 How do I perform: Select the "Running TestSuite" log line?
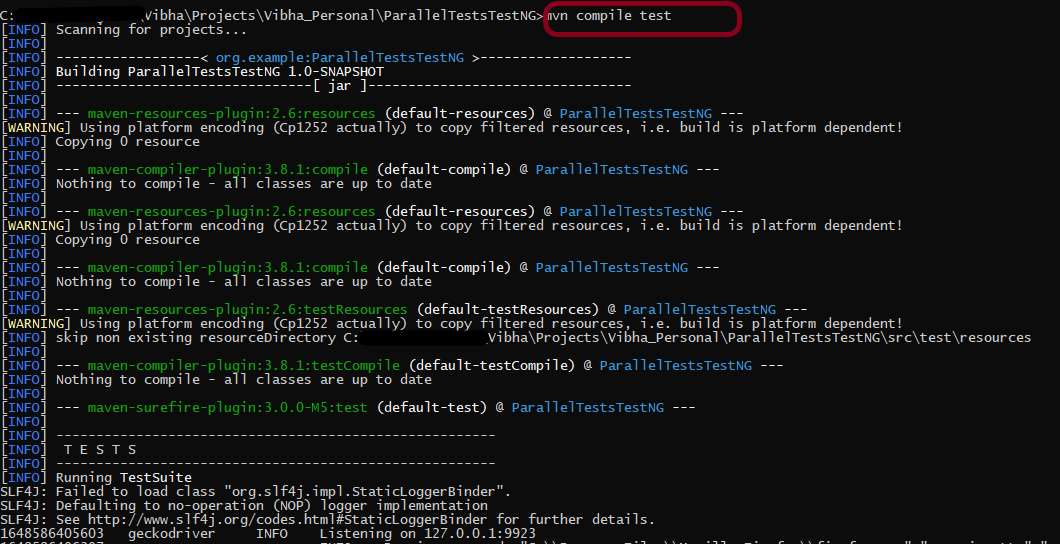pos(123,478)
